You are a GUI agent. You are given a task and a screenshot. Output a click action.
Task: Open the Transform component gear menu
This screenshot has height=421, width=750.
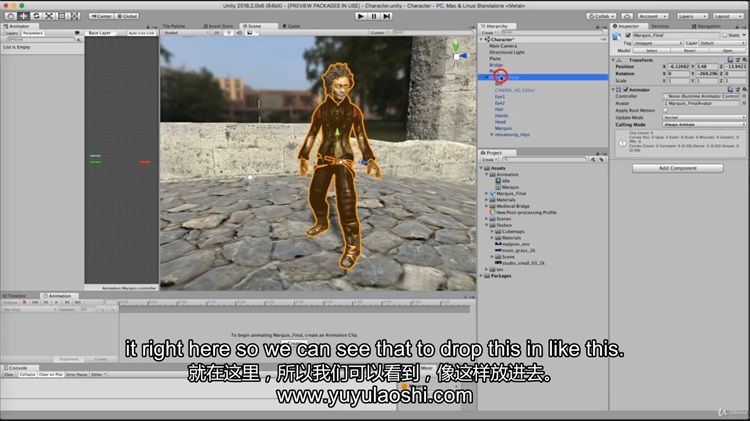744,60
